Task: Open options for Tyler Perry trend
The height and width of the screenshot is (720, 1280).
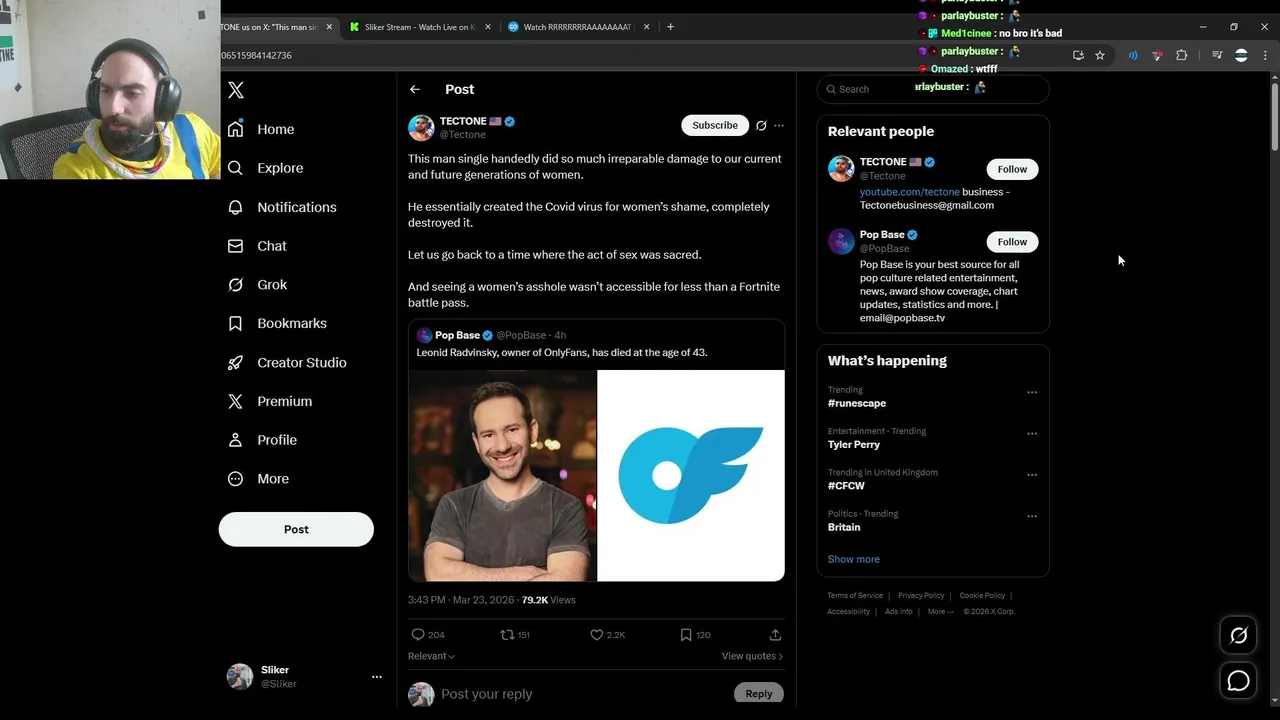Action: pos(1032,434)
